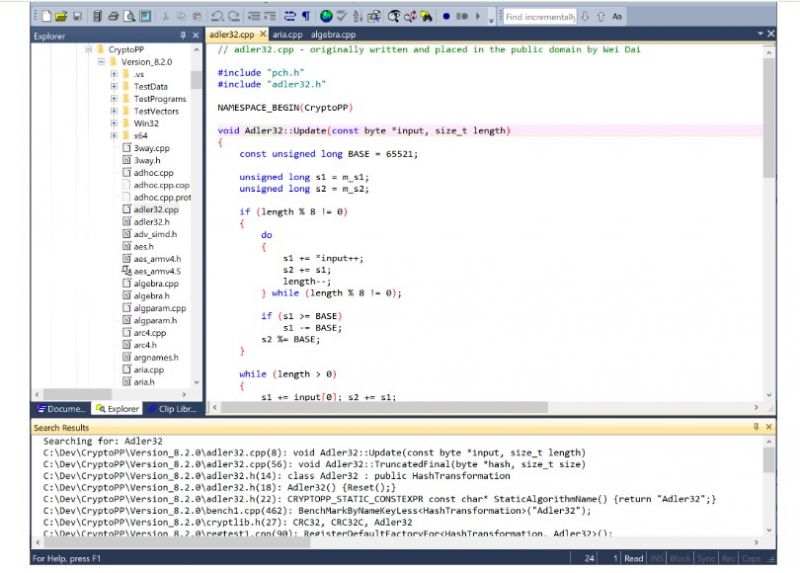Click the Cut scissors icon
Screen dimensions: 800x573
[x=165, y=16]
